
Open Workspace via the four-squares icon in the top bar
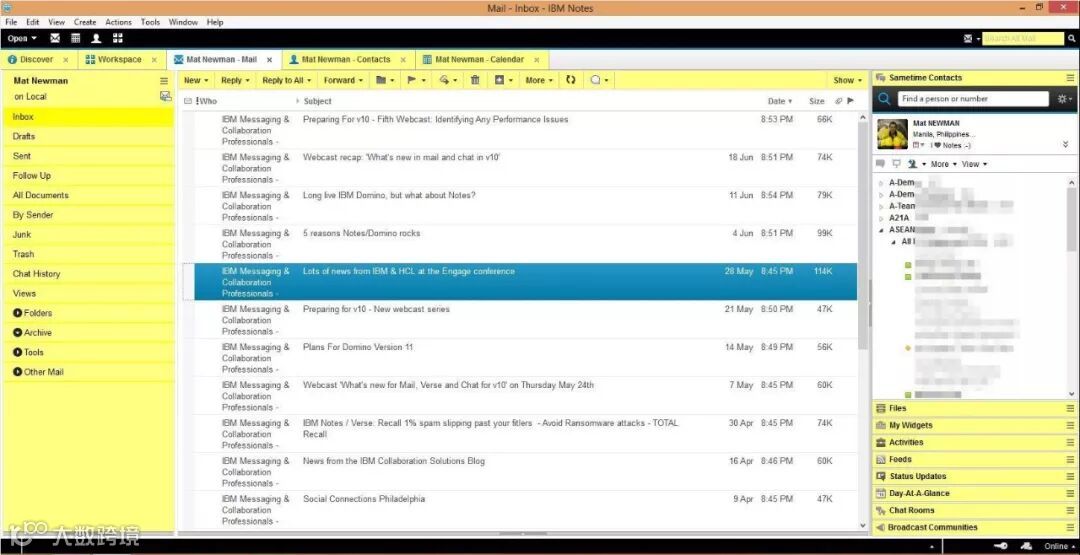tap(118, 39)
